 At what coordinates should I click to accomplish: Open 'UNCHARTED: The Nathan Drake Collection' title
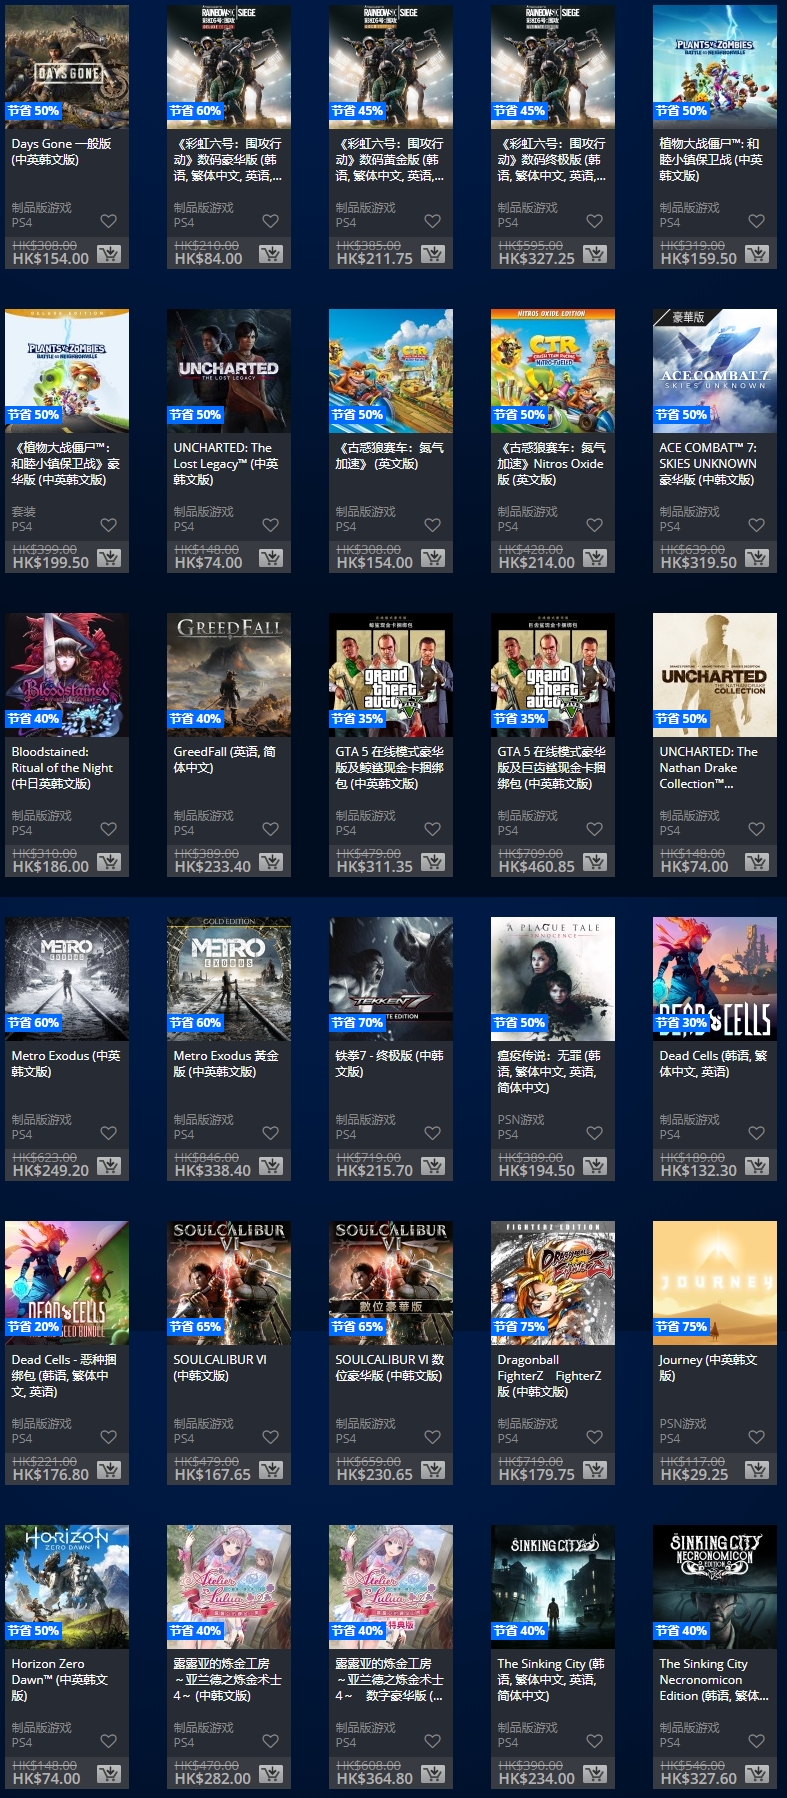[709, 767]
